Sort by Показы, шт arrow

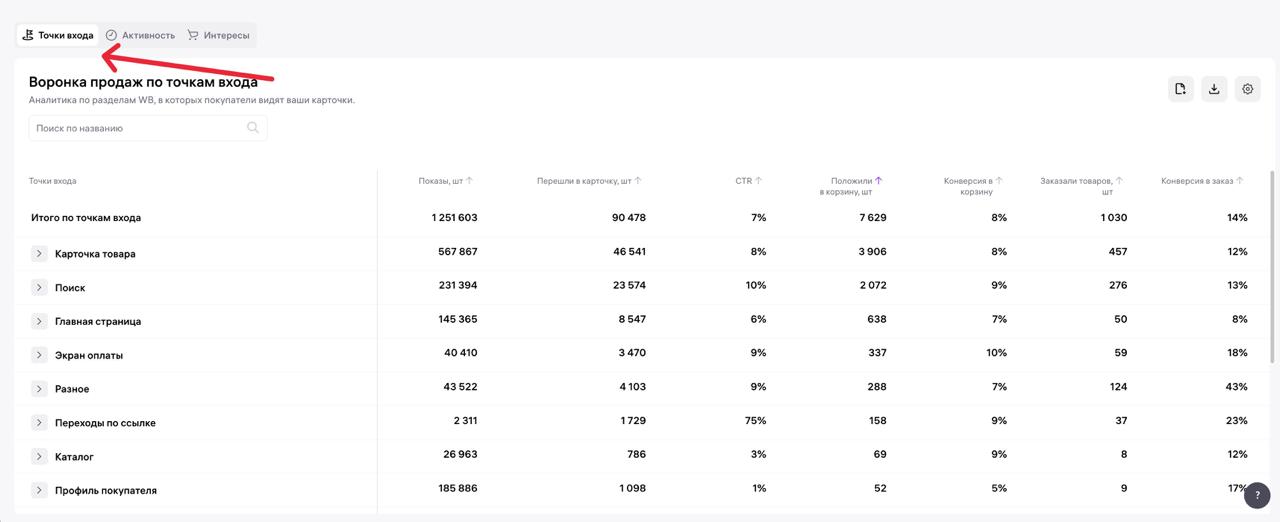click(x=470, y=181)
